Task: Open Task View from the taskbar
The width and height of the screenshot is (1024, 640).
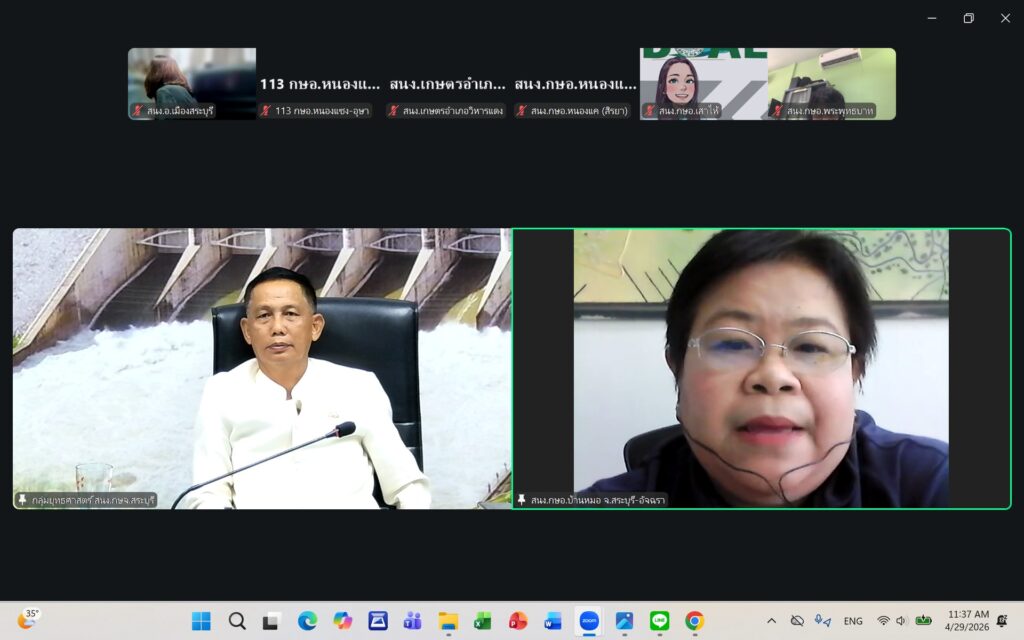Action: coord(271,621)
